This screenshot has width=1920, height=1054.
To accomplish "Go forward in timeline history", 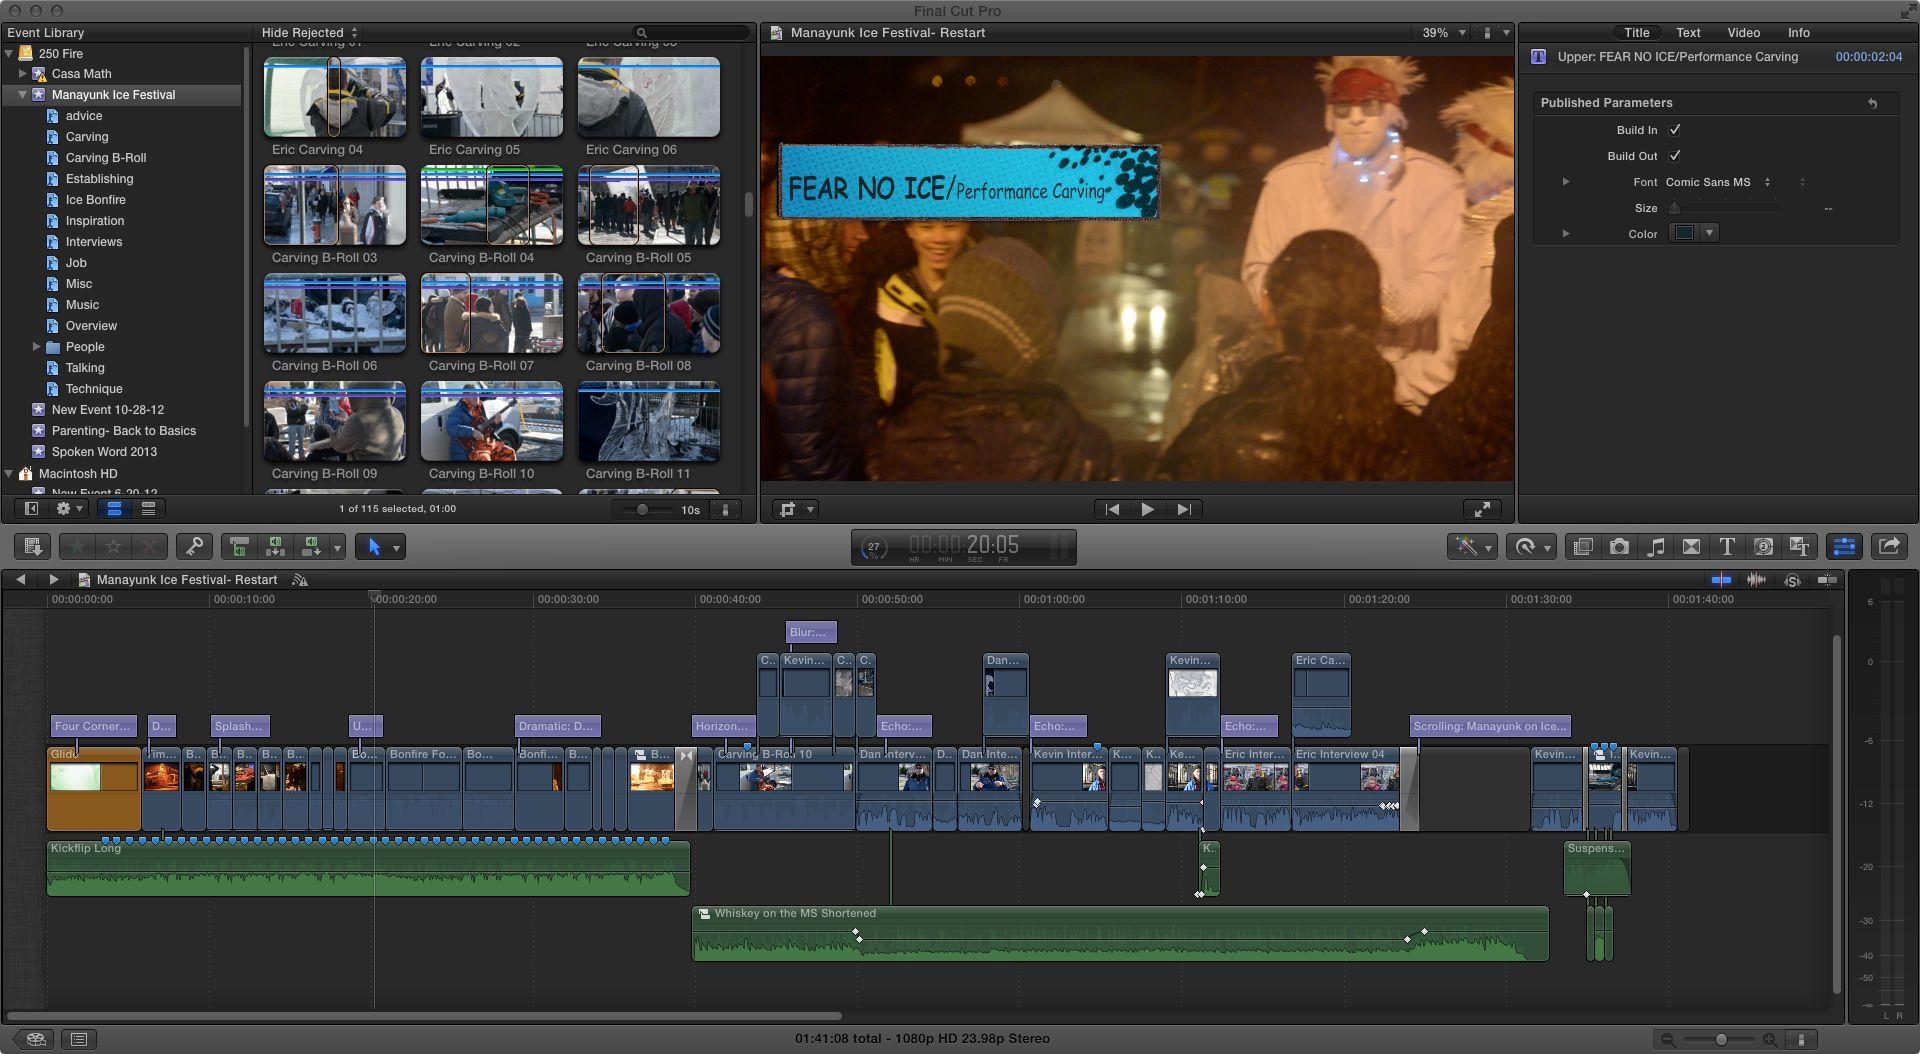I will click(53, 579).
